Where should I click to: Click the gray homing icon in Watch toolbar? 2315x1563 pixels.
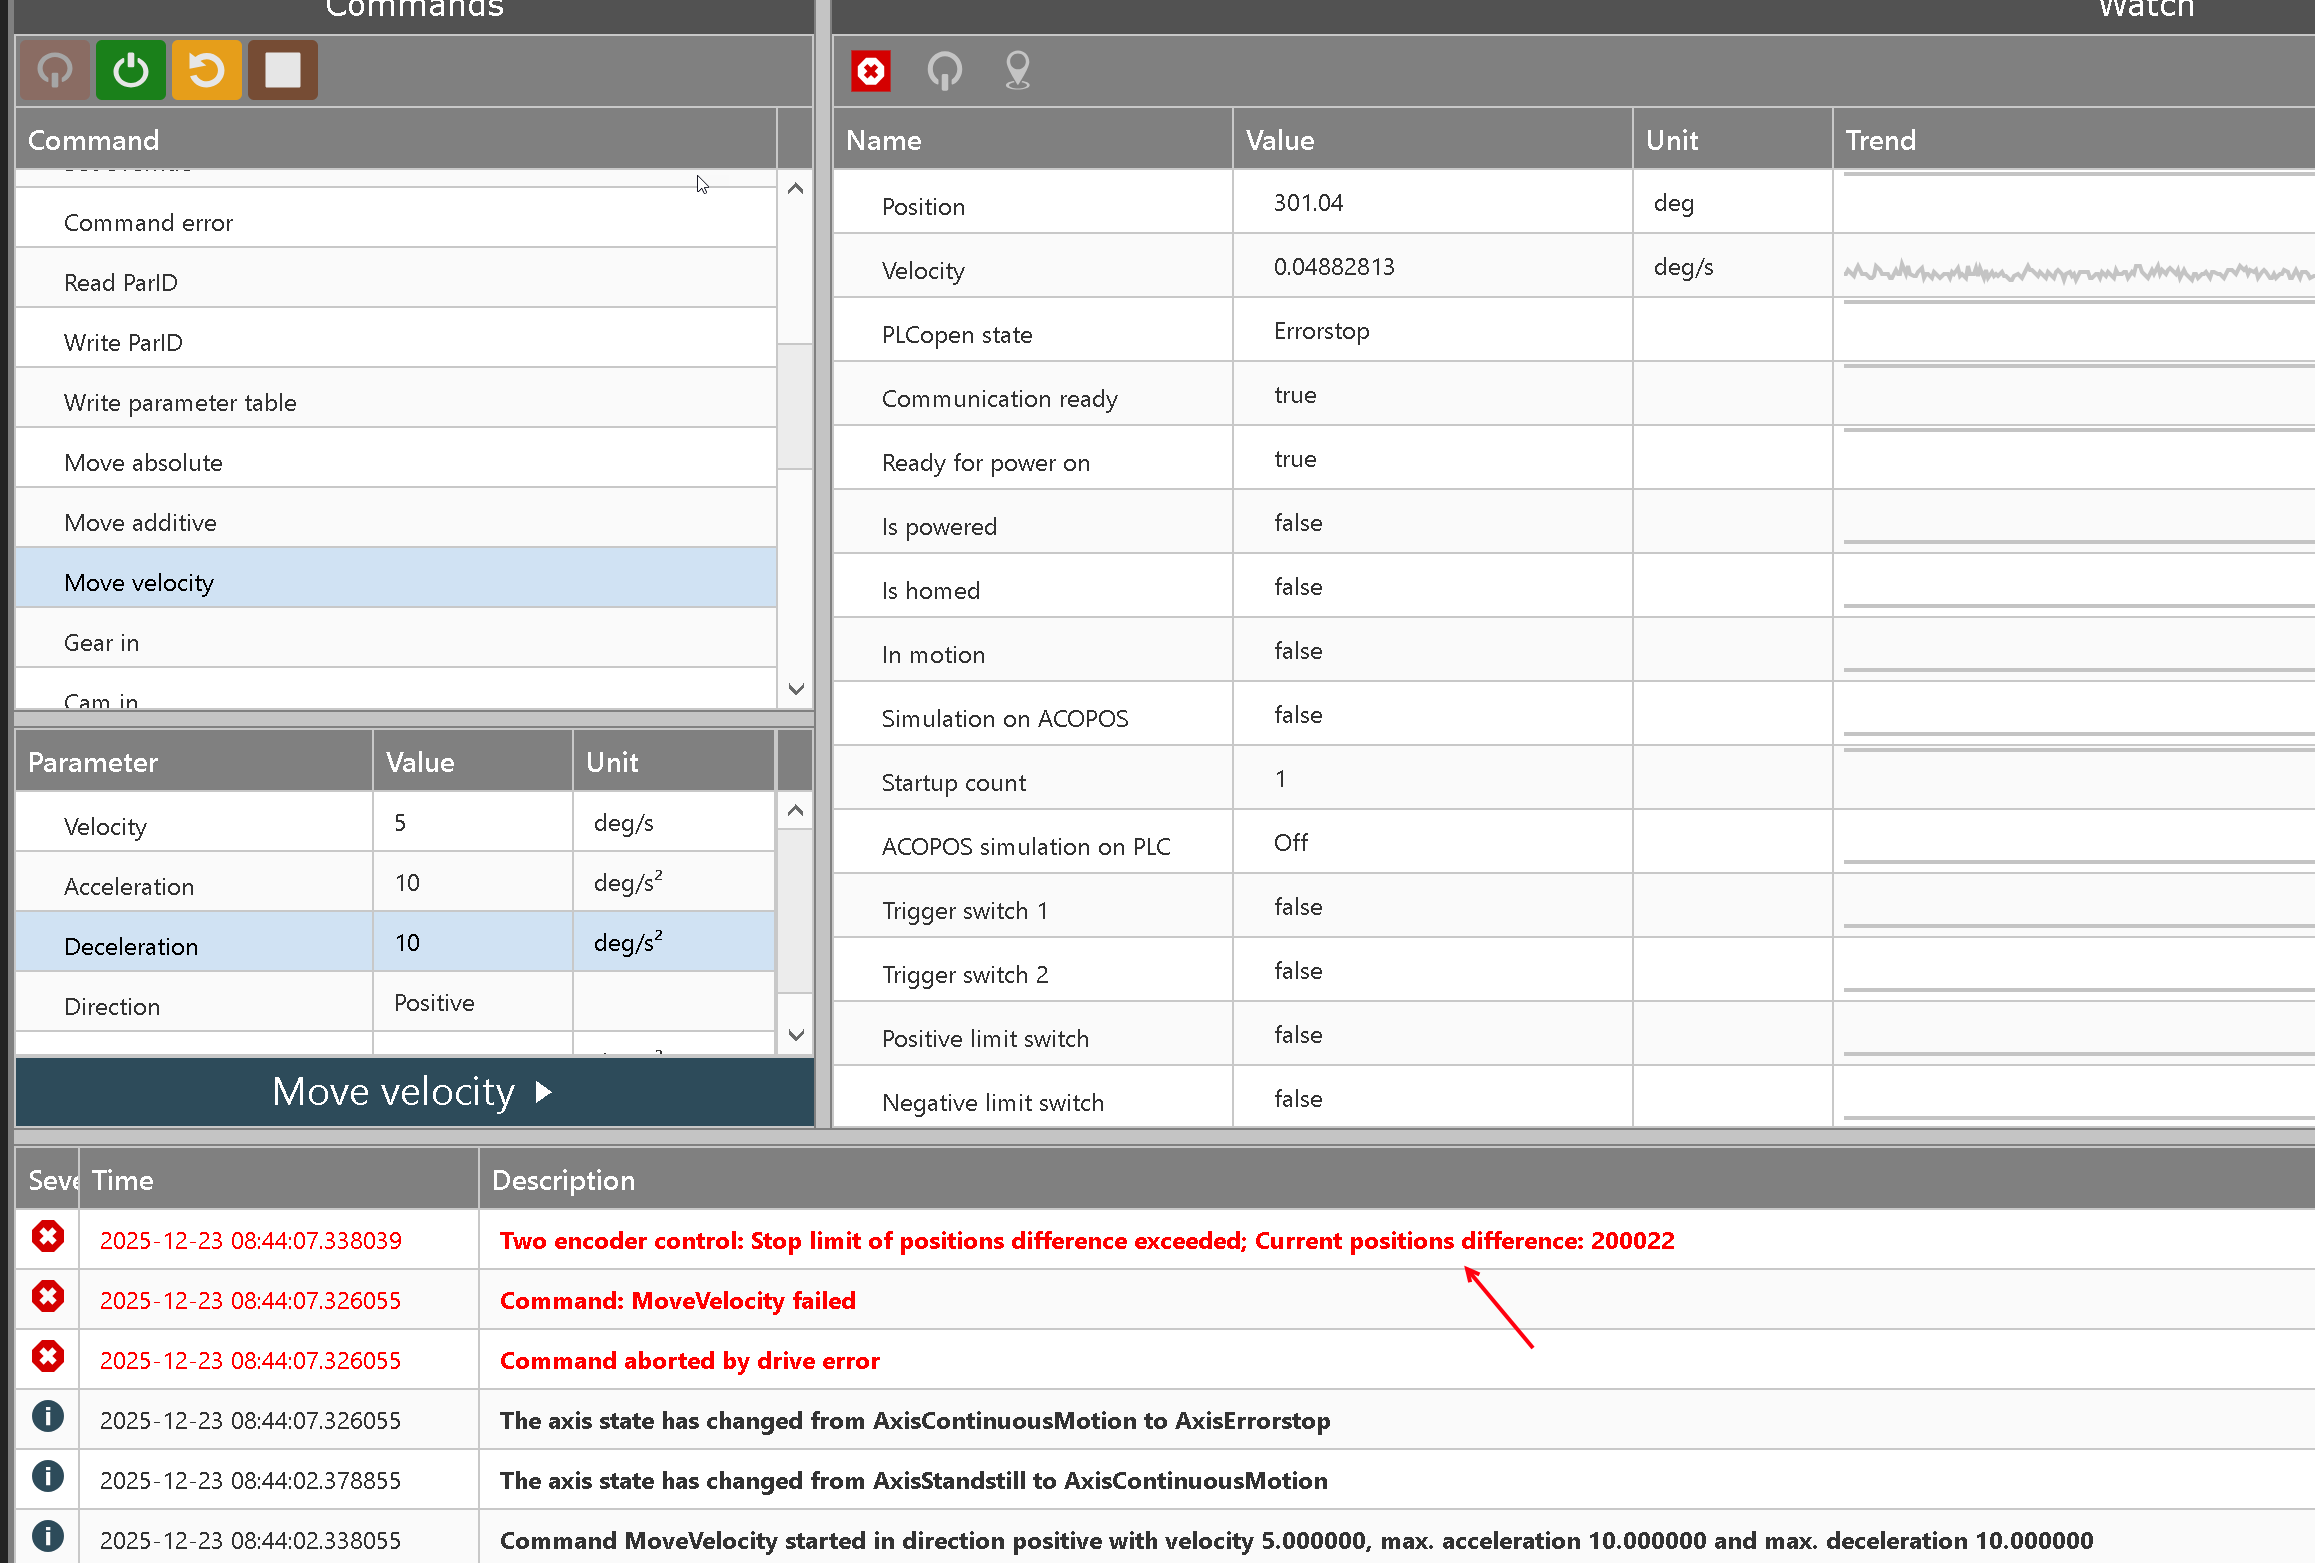pos(944,71)
